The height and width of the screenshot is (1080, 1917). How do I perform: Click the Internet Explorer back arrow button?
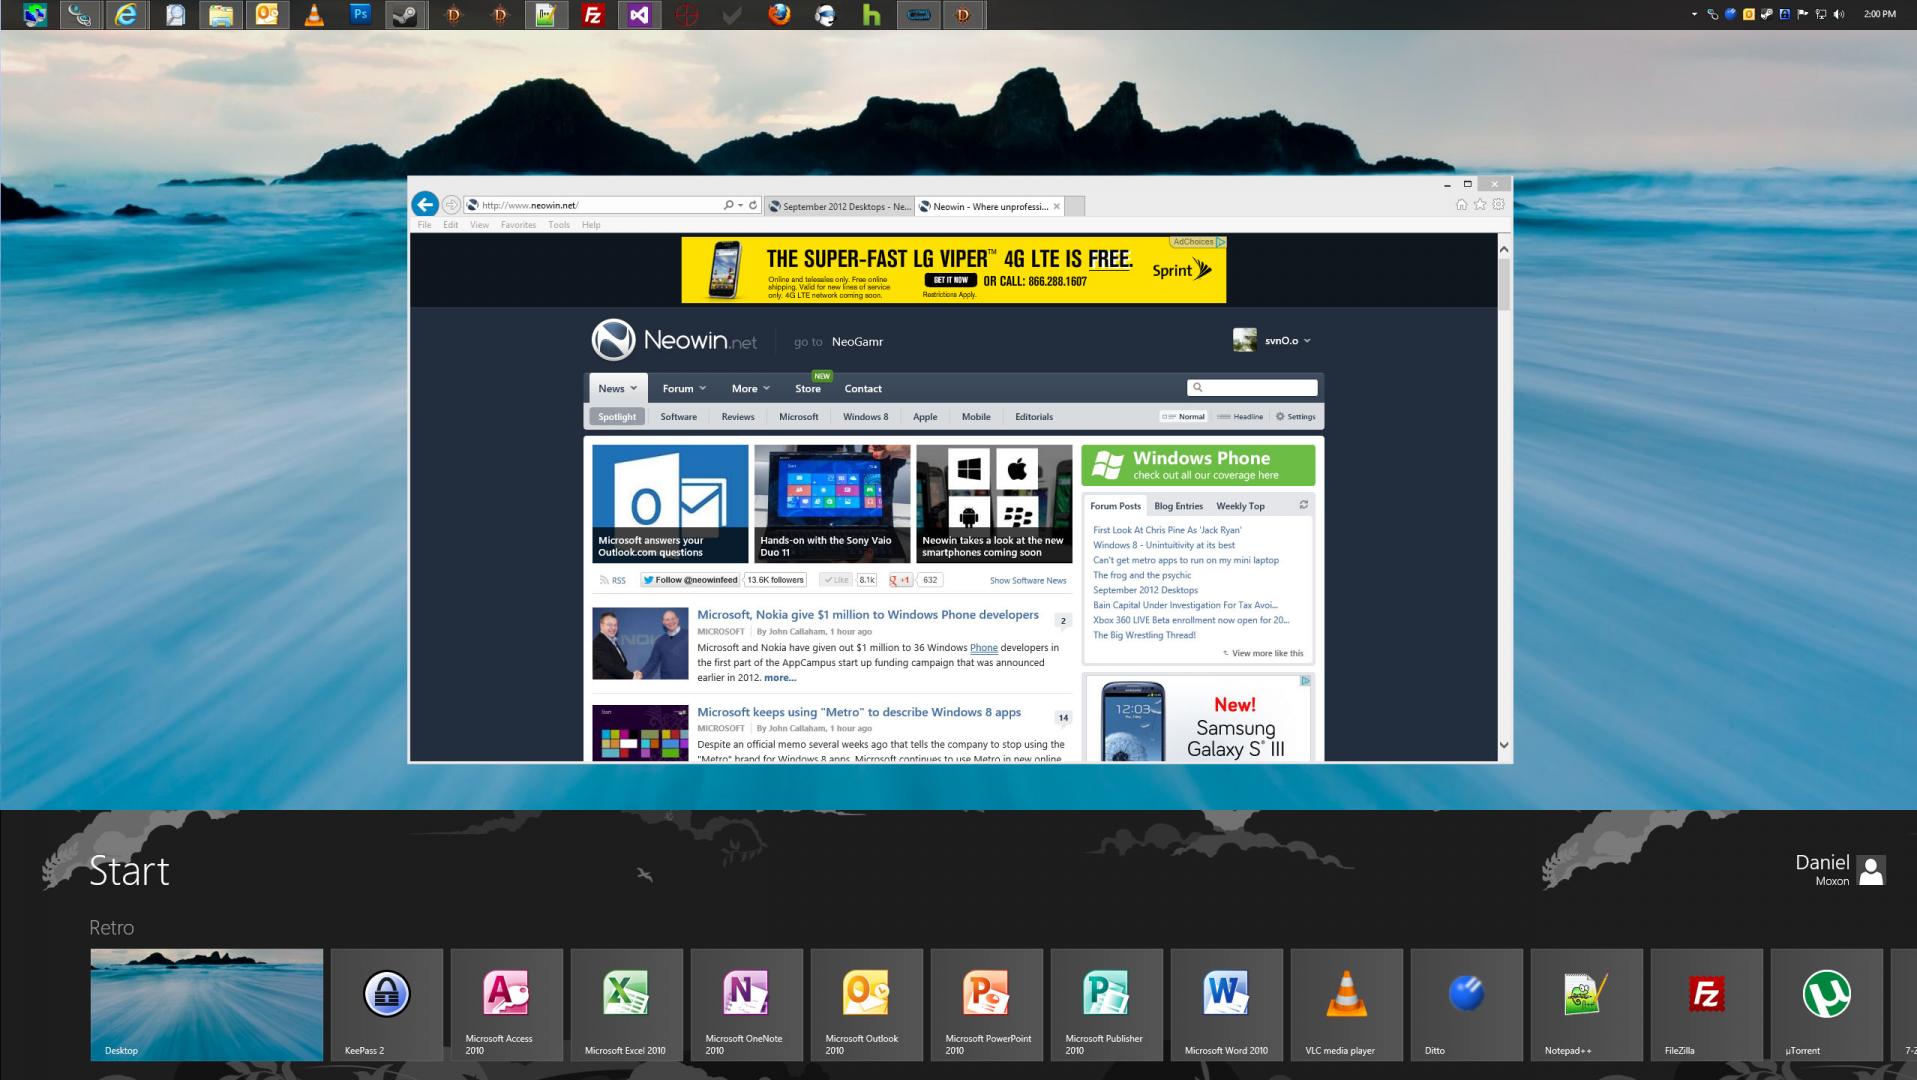click(425, 204)
